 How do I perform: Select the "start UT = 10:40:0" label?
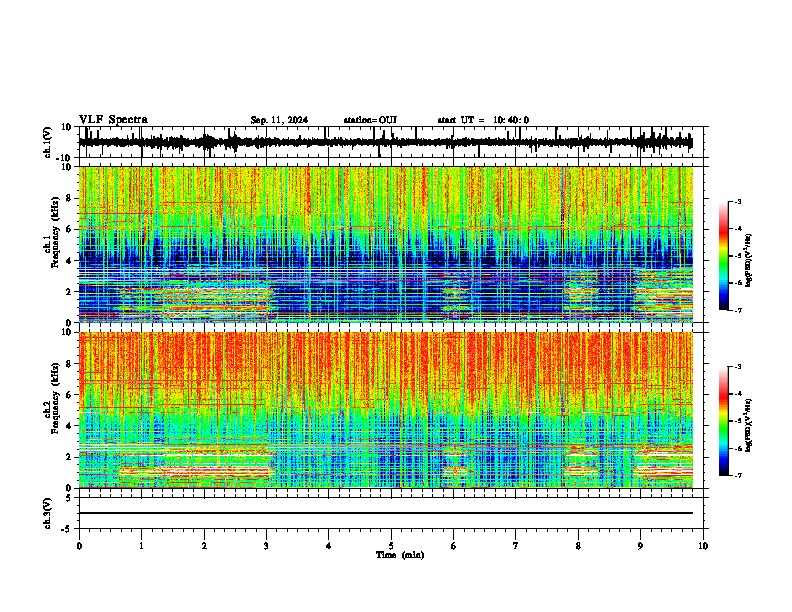(x=483, y=120)
